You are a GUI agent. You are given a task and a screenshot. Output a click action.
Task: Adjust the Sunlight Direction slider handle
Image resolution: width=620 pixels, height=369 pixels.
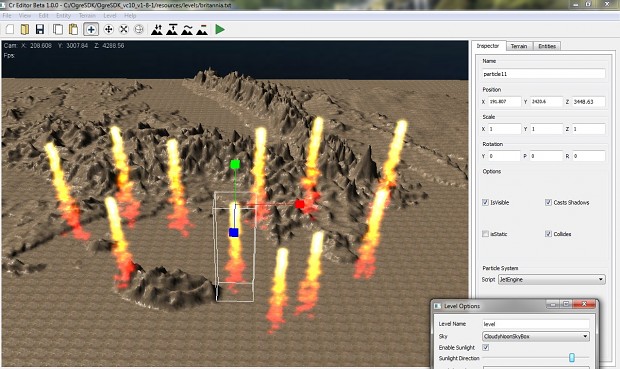click(x=571, y=358)
